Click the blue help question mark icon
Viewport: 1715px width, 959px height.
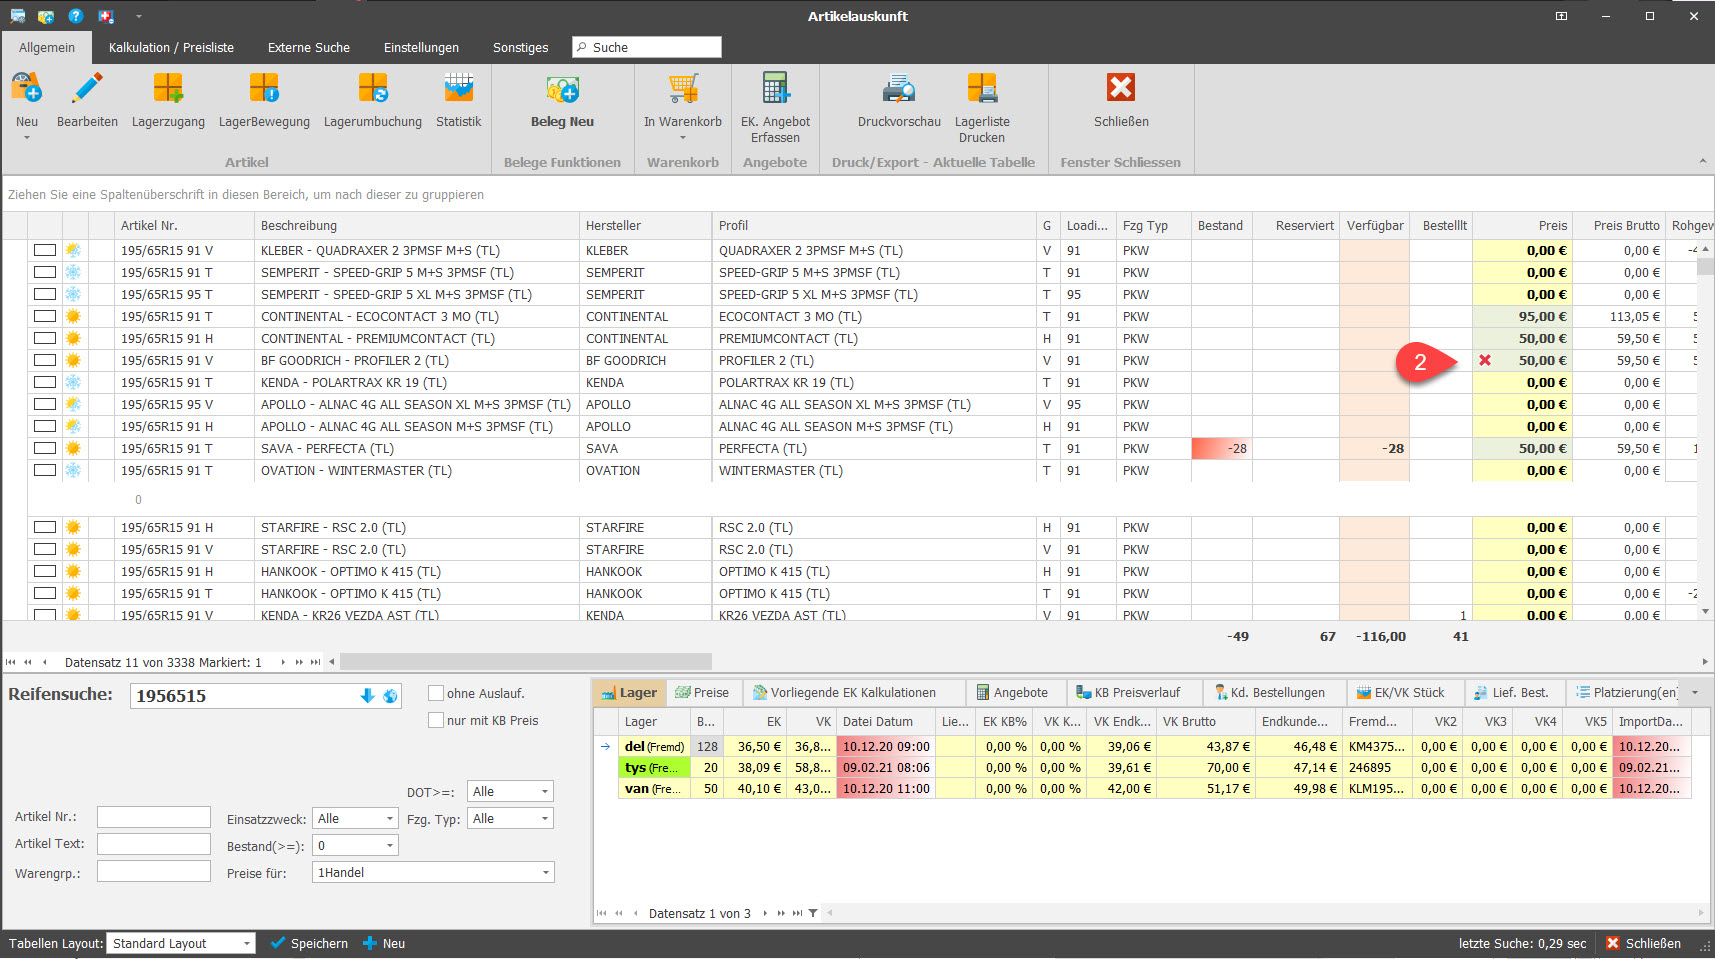click(76, 16)
